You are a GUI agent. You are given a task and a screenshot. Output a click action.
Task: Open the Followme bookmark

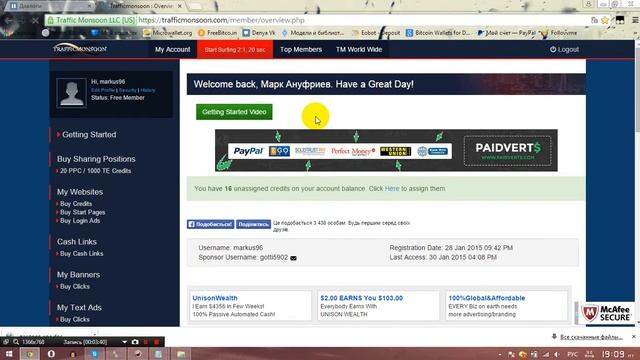(559, 33)
